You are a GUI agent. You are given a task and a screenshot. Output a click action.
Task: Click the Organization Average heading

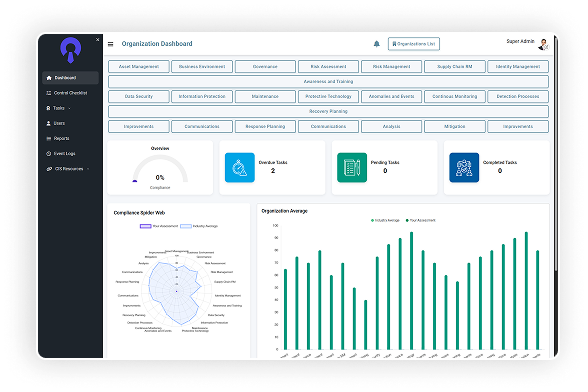click(284, 211)
